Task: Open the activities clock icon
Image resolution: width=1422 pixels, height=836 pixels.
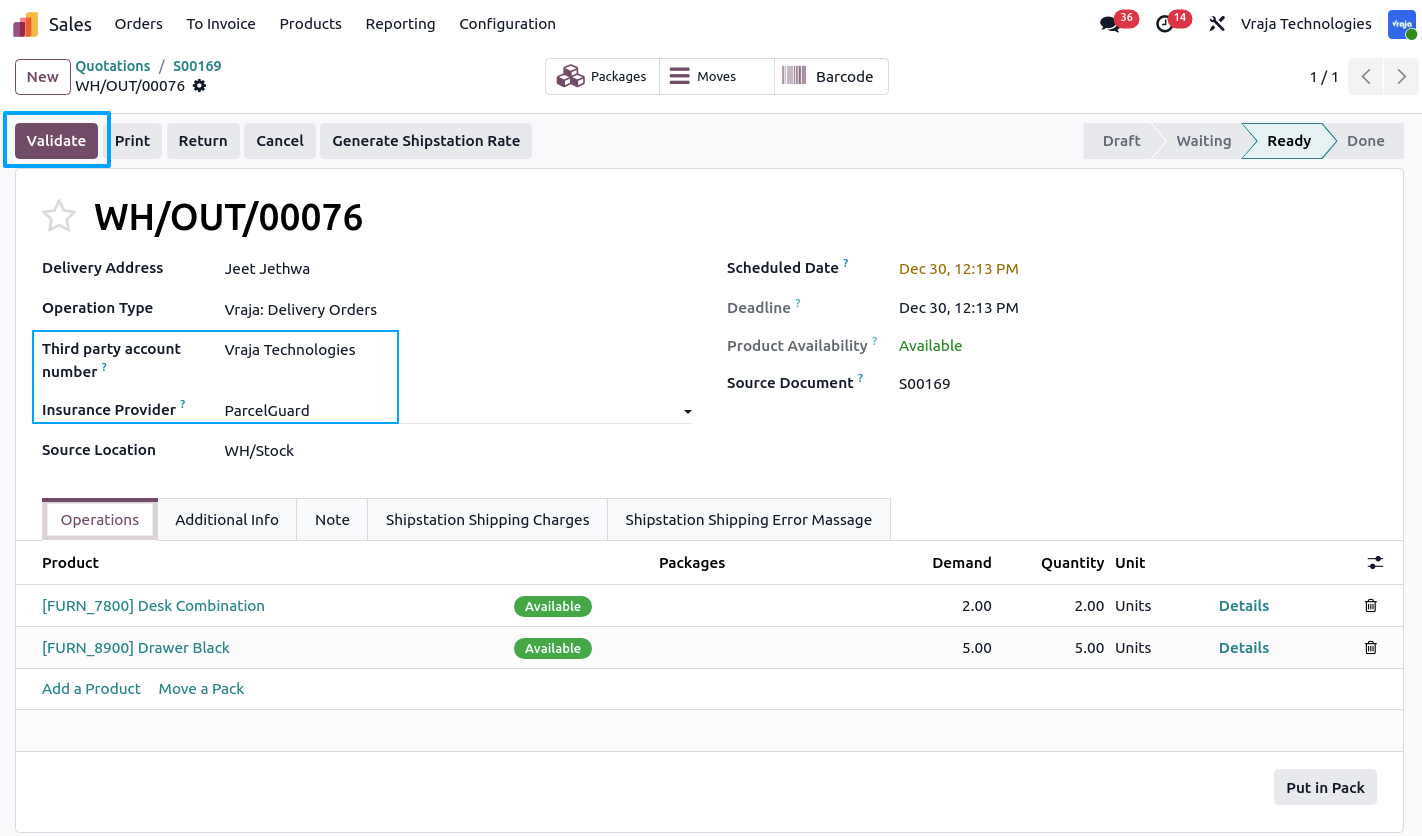Action: [1164, 24]
